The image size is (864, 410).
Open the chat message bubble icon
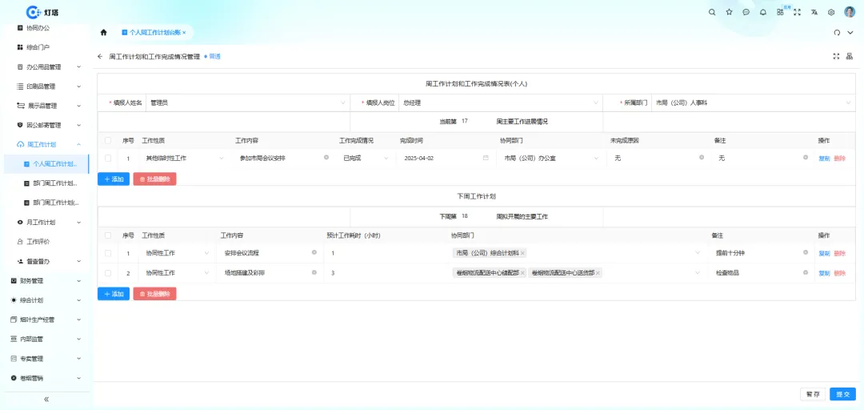click(x=746, y=12)
